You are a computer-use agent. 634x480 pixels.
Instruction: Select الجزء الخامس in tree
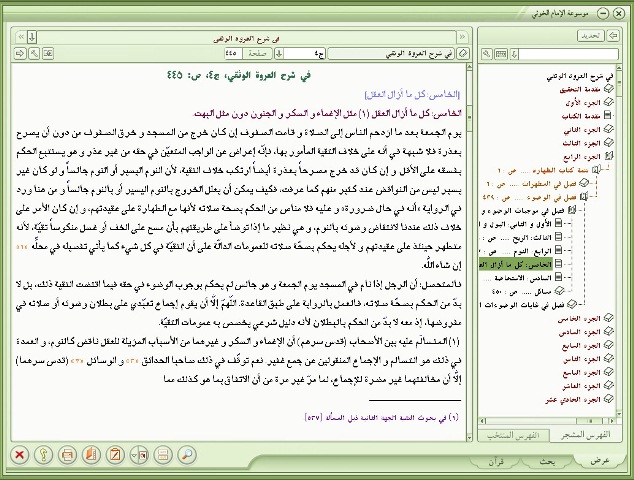pyautogui.click(x=579, y=319)
